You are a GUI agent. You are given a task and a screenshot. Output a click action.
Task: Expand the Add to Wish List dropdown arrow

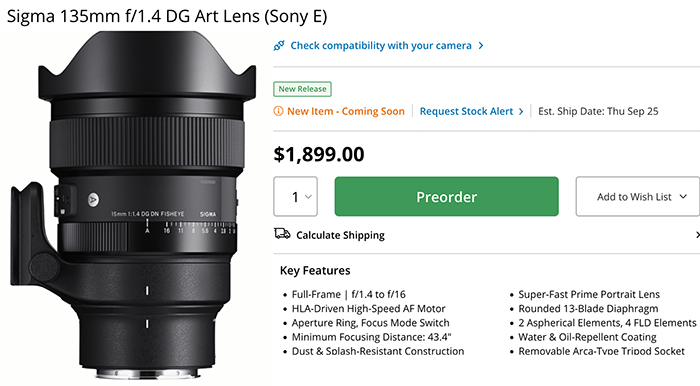click(x=683, y=196)
